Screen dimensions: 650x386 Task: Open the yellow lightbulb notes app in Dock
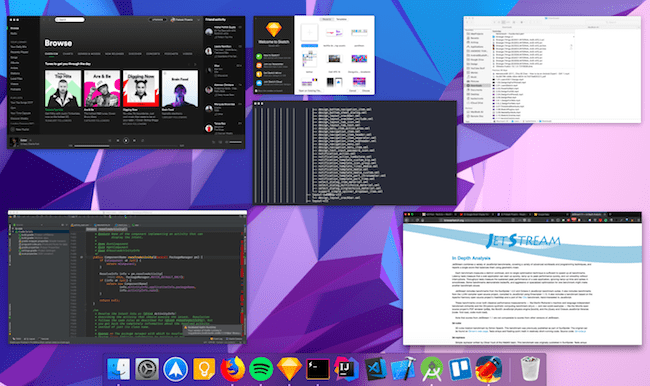[x=204, y=369]
